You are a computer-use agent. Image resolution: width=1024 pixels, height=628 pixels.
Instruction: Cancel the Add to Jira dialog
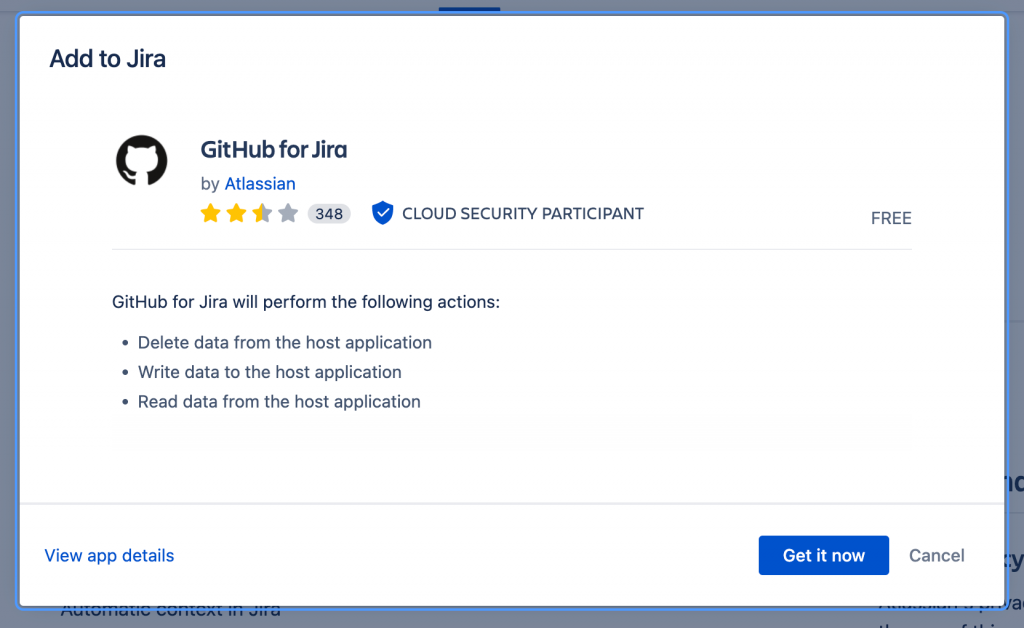point(936,556)
